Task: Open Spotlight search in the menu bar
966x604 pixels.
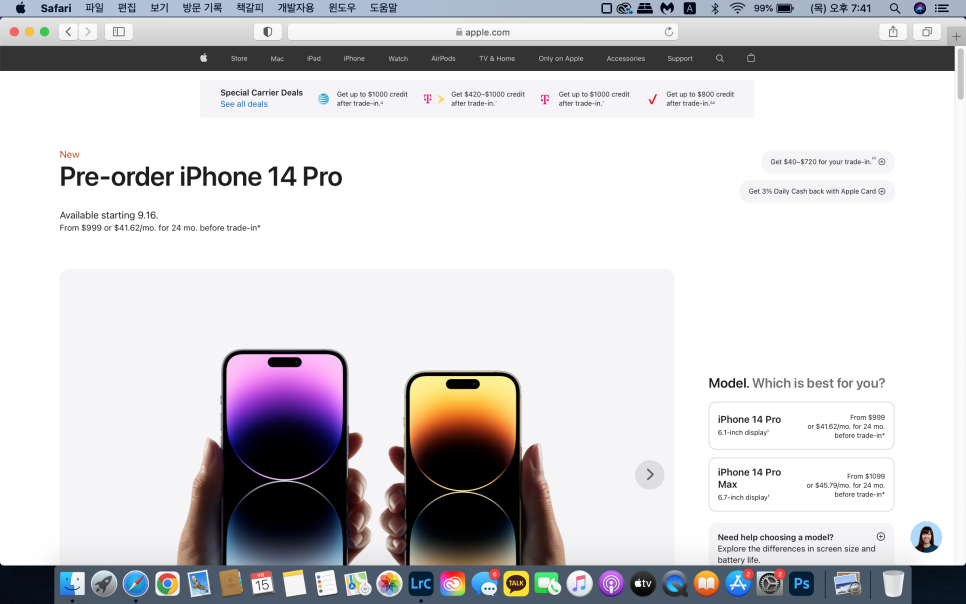Action: coord(895,8)
